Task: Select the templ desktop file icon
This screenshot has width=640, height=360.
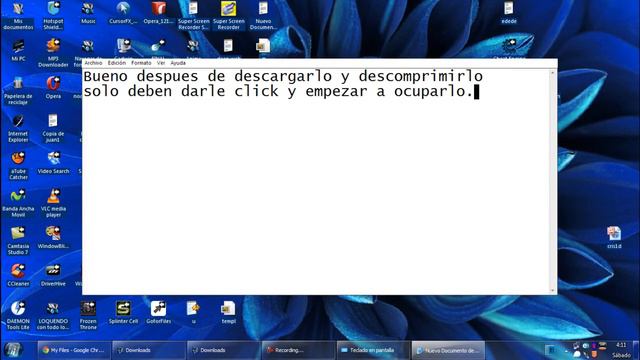Action: tap(228, 313)
